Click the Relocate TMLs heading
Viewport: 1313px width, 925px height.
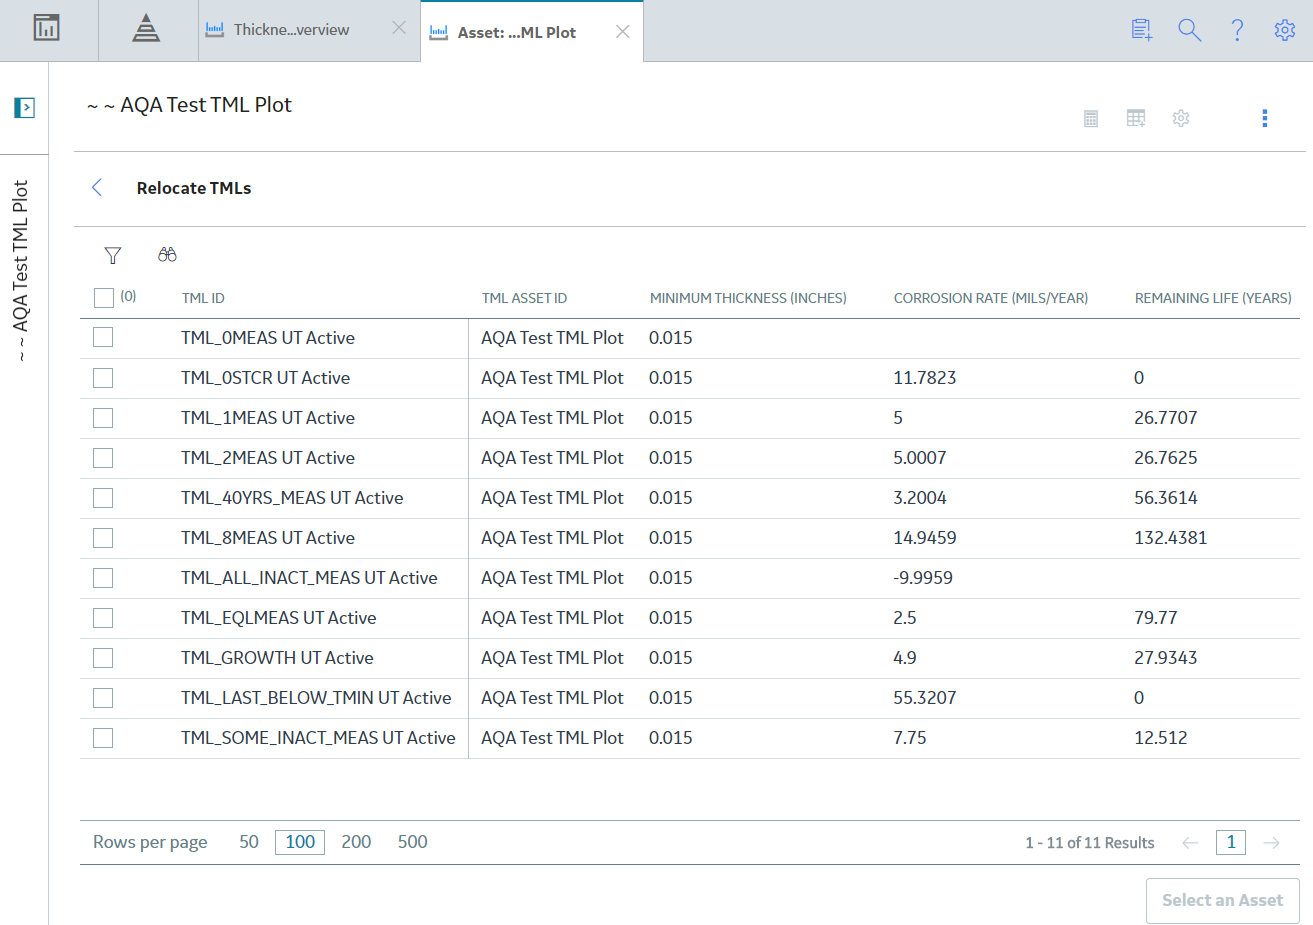click(194, 188)
